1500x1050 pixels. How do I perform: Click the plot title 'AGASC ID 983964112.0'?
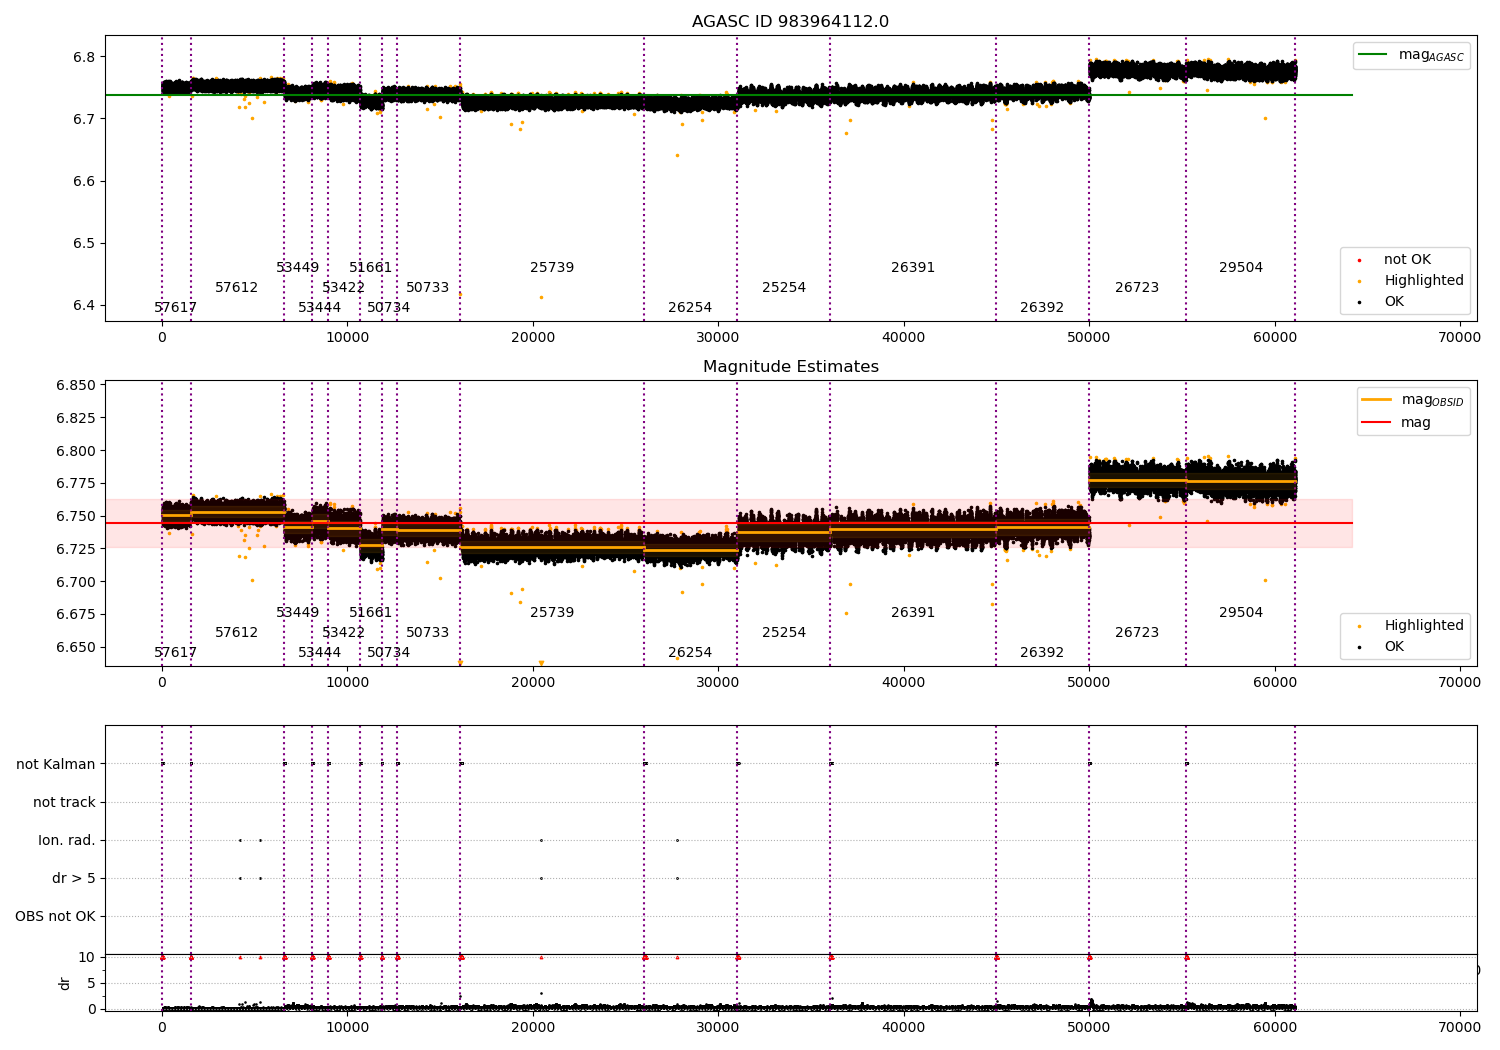(x=790, y=22)
